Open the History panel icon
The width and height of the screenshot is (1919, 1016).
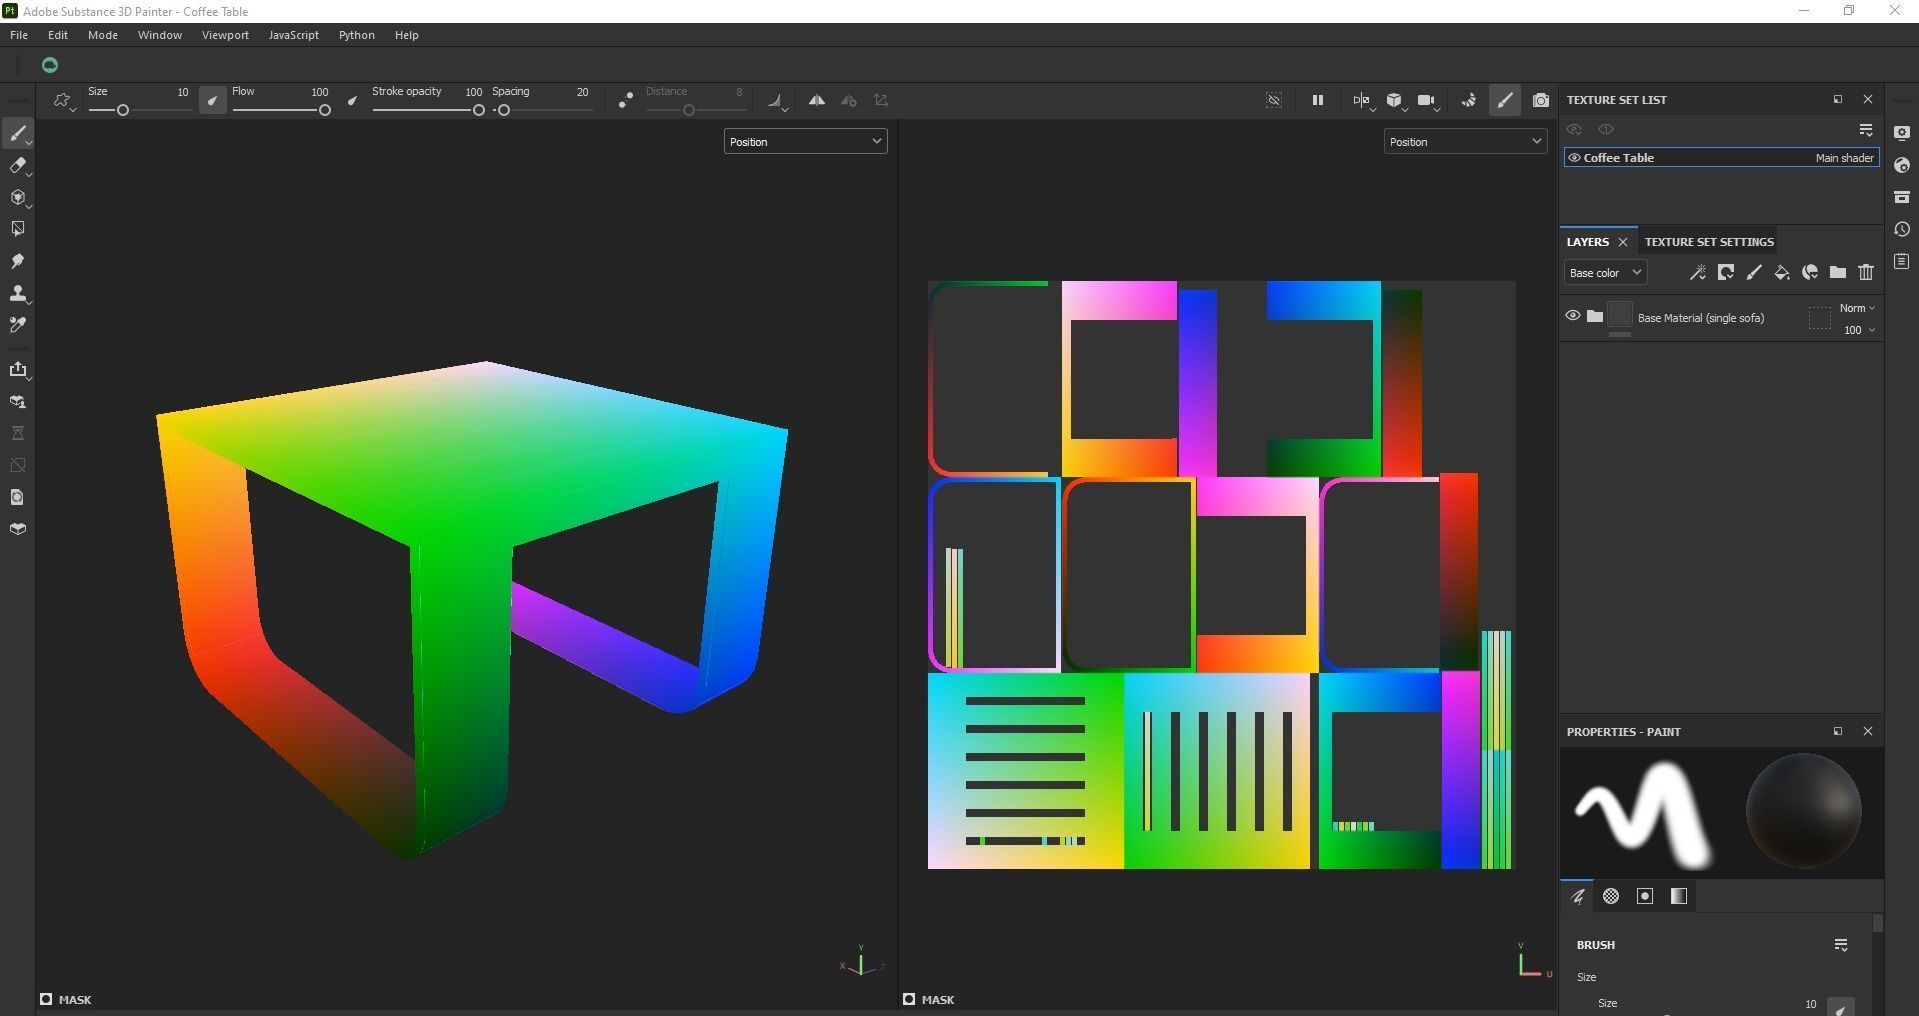coord(1902,230)
